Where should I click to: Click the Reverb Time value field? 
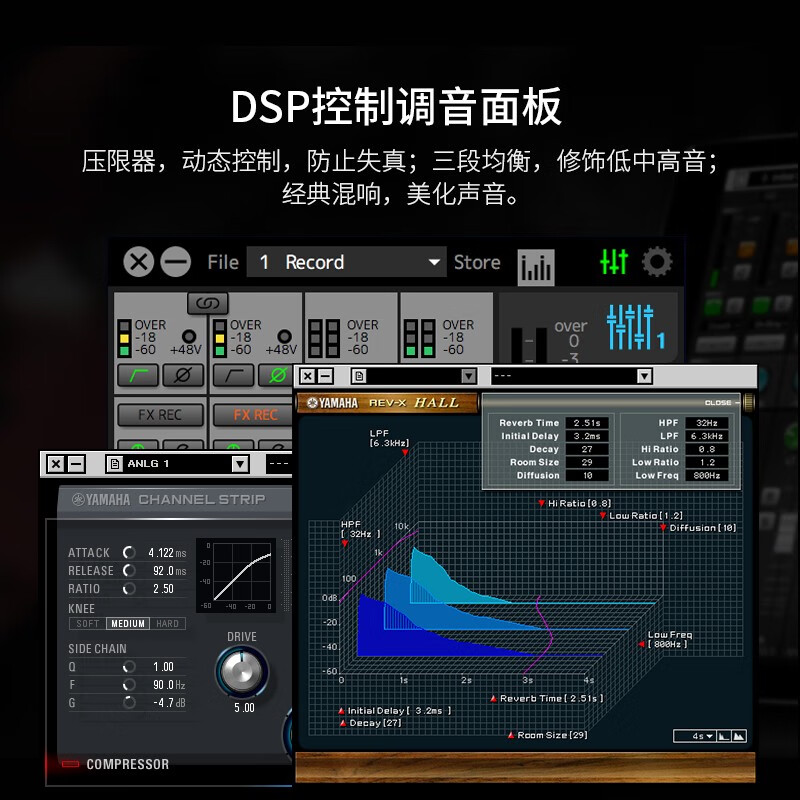[586, 423]
